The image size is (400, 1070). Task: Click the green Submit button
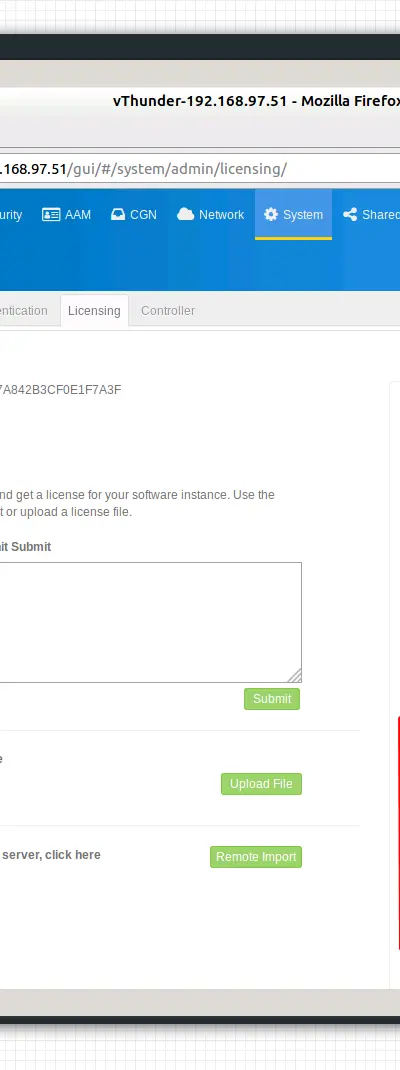pyautogui.click(x=272, y=699)
